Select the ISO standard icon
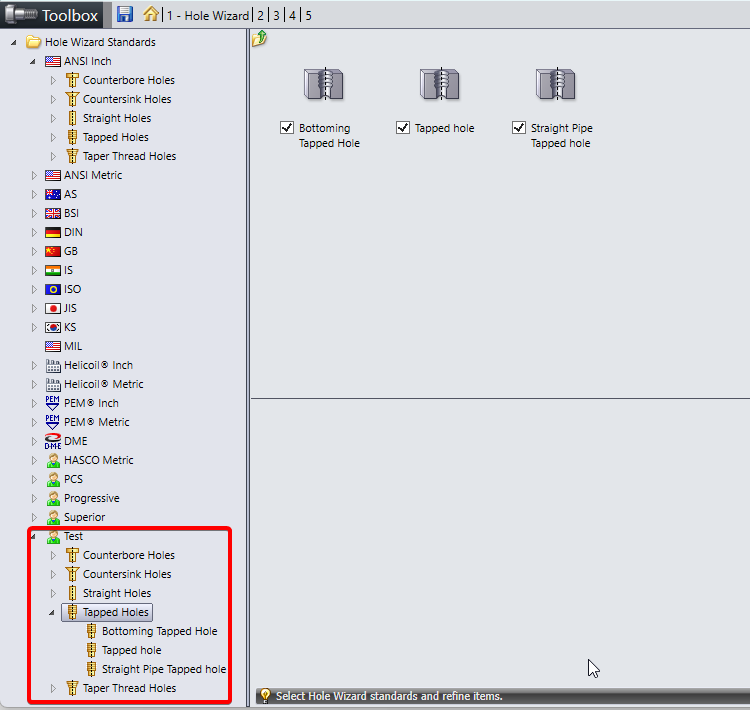The width and height of the screenshot is (750, 710). (x=53, y=289)
